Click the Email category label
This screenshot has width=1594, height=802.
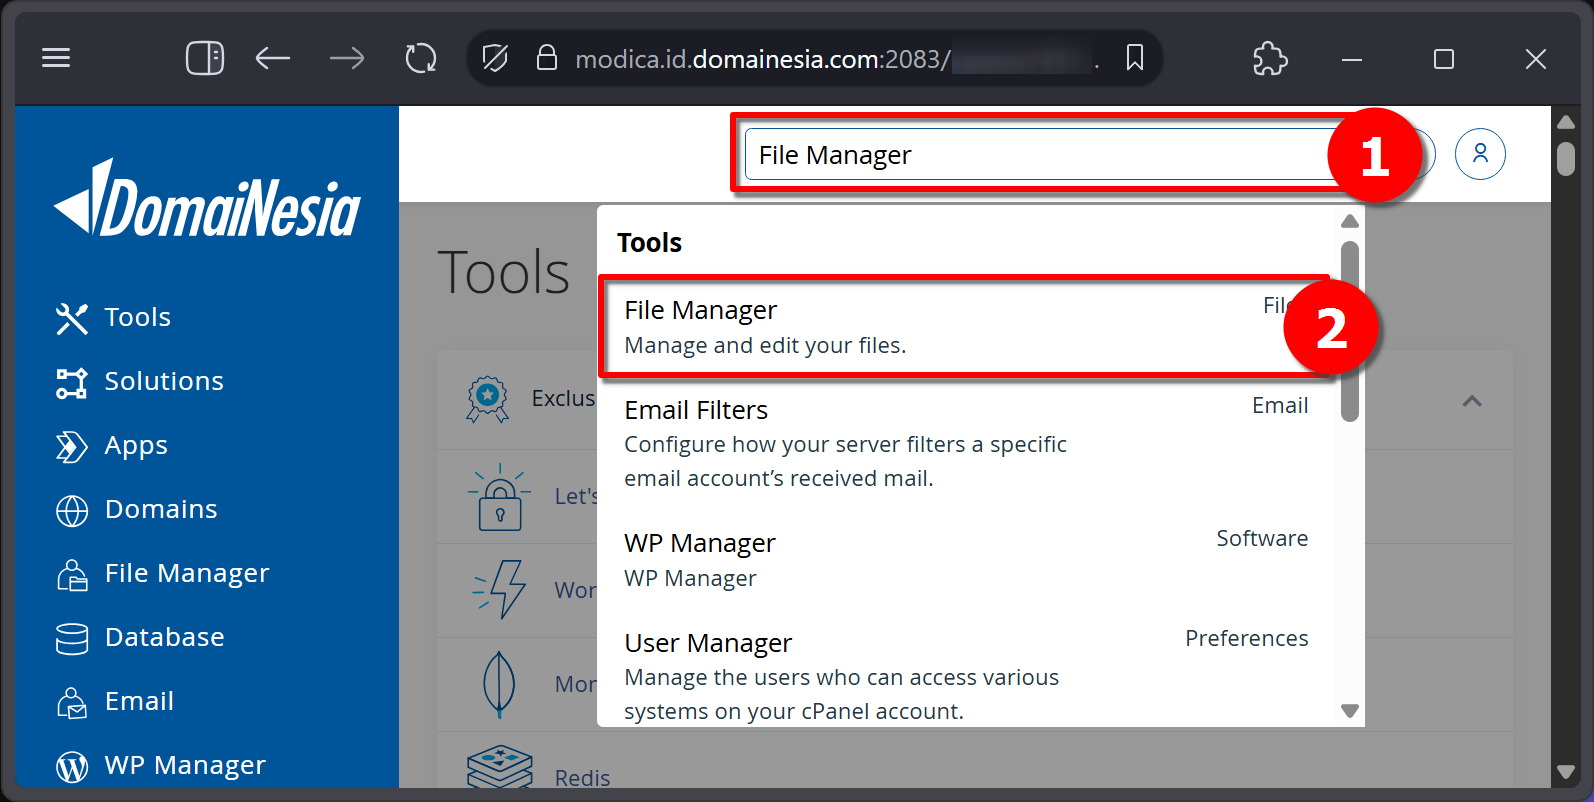pos(1280,405)
